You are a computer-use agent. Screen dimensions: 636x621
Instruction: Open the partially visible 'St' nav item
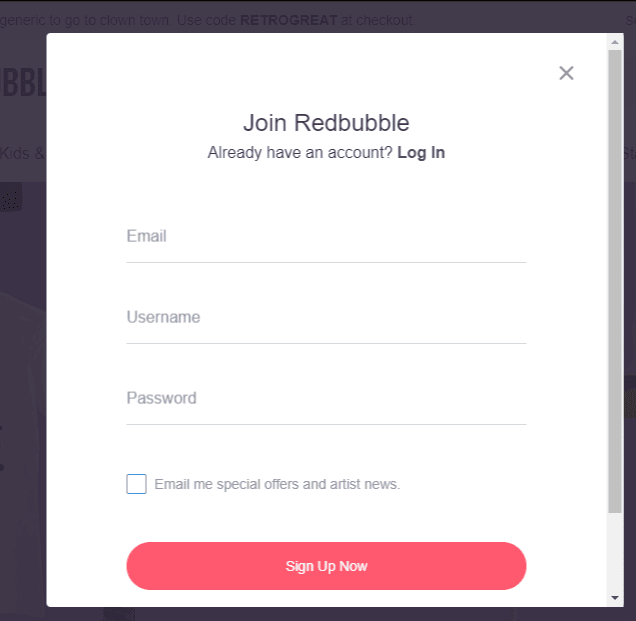629,153
